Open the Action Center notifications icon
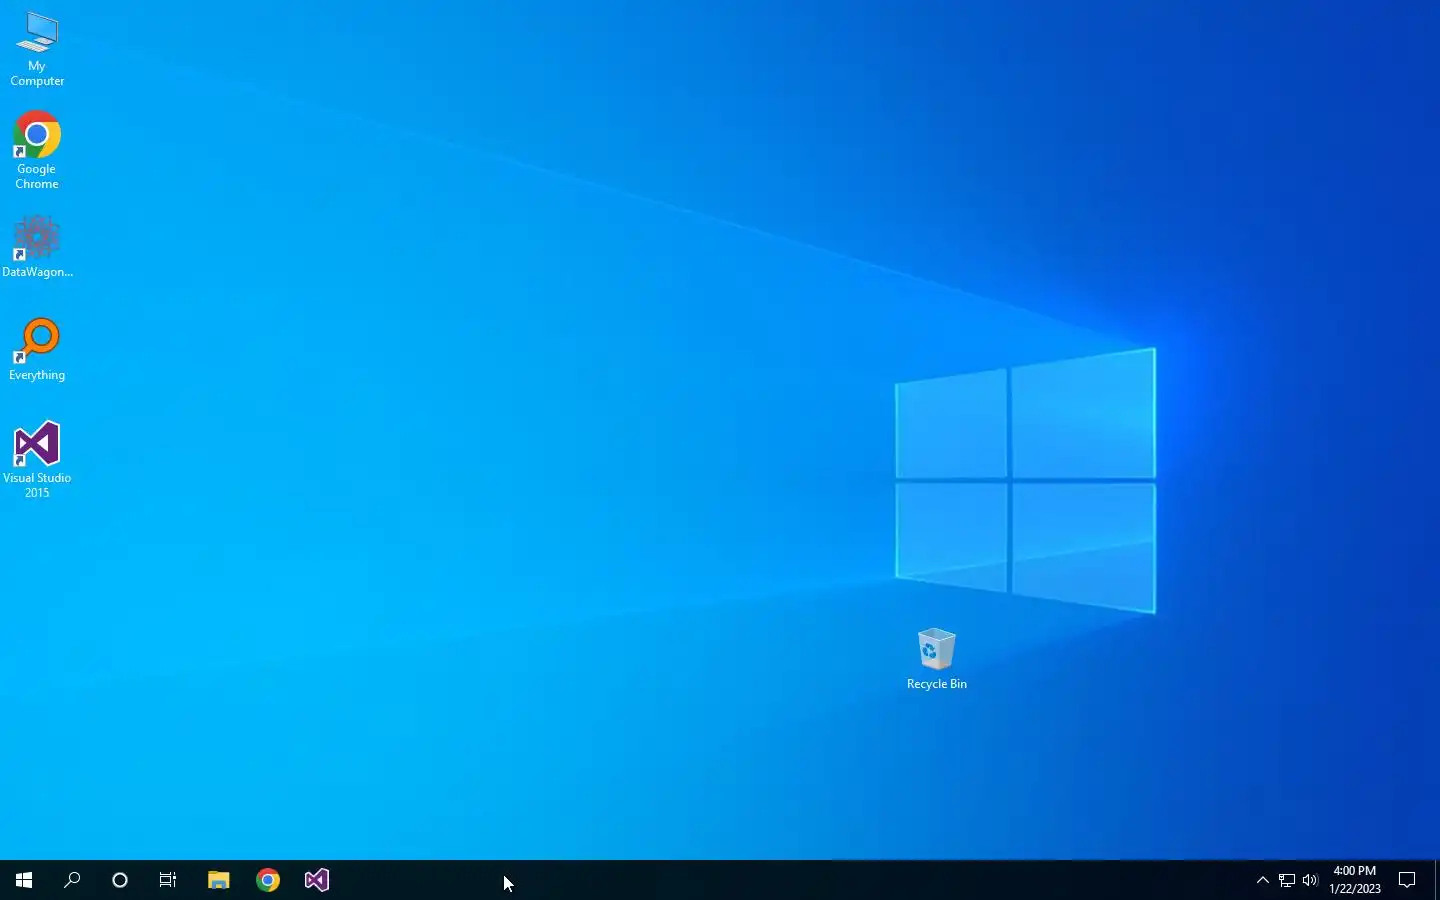Image resolution: width=1440 pixels, height=900 pixels. click(1407, 880)
